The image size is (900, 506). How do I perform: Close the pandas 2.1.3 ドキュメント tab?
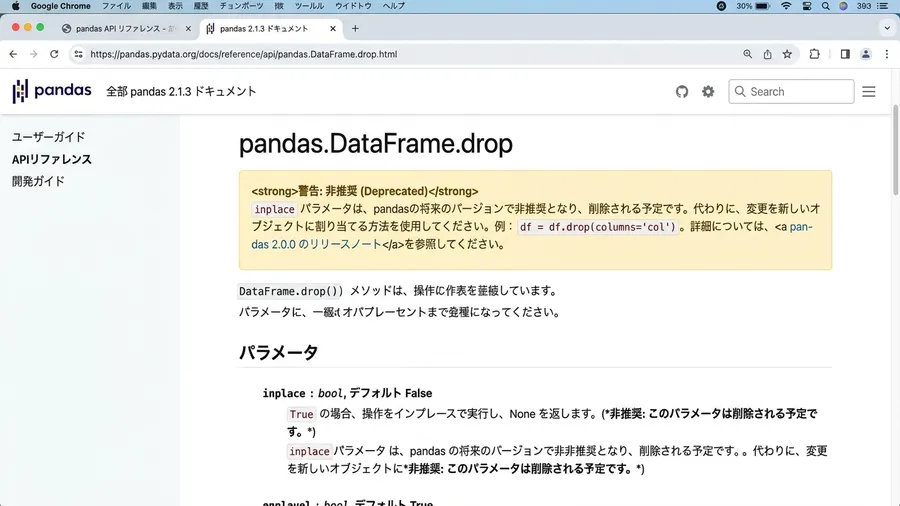(x=333, y=28)
